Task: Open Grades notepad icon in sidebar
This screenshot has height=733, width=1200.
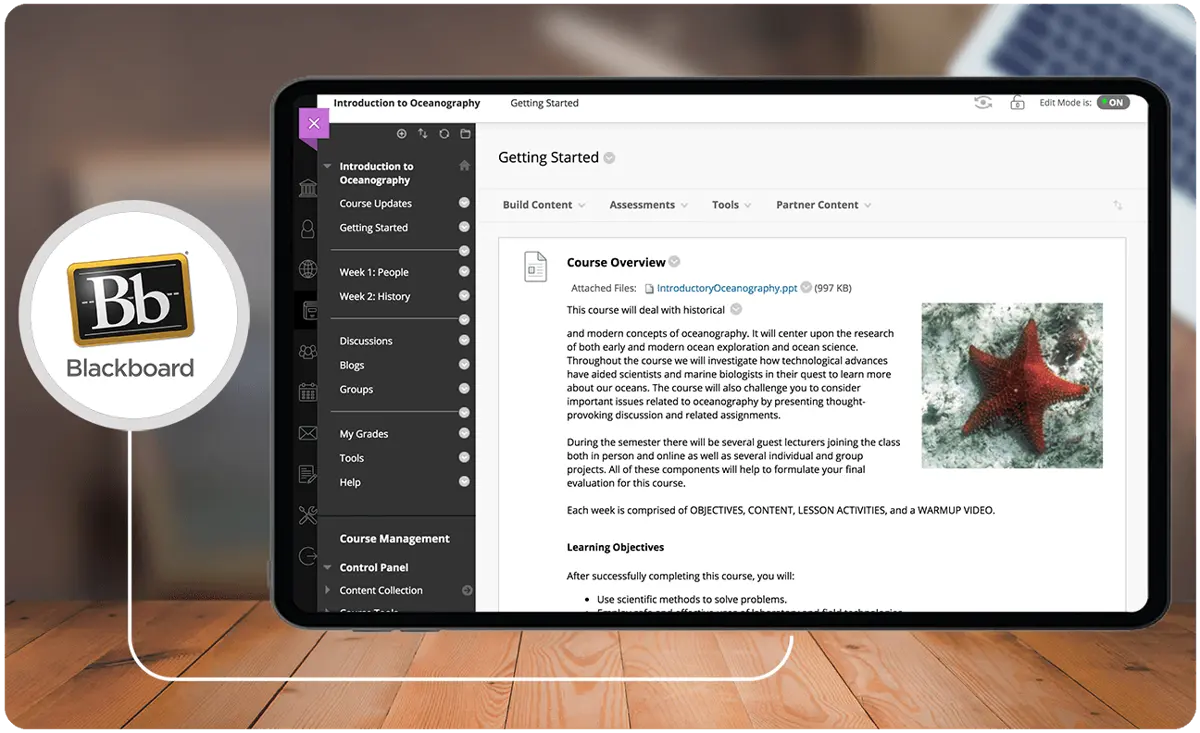Action: (308, 474)
